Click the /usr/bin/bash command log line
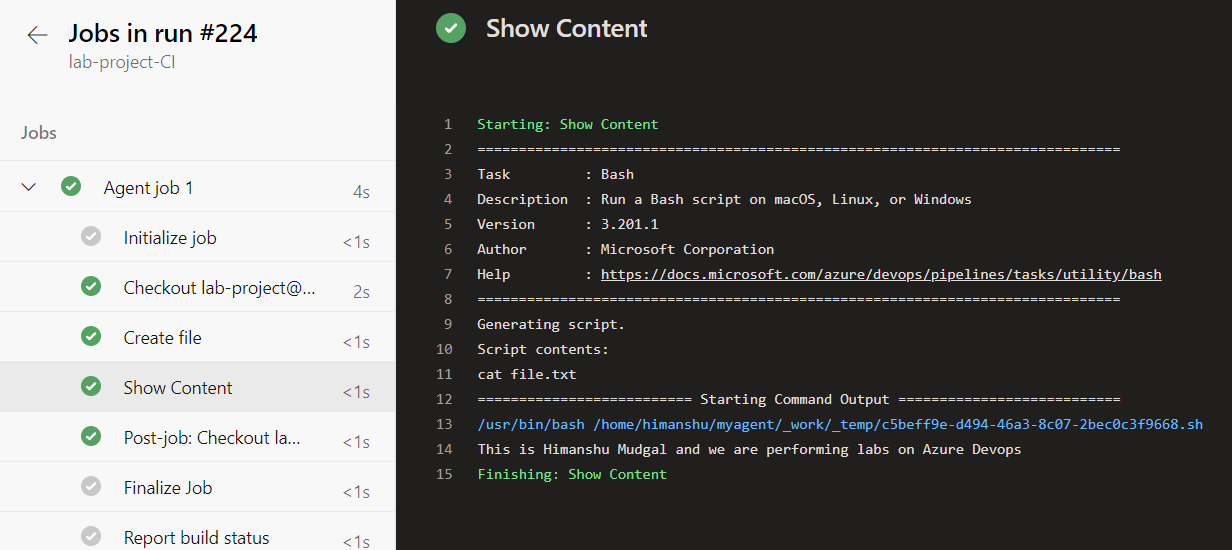The image size is (1232, 550). pos(840,424)
